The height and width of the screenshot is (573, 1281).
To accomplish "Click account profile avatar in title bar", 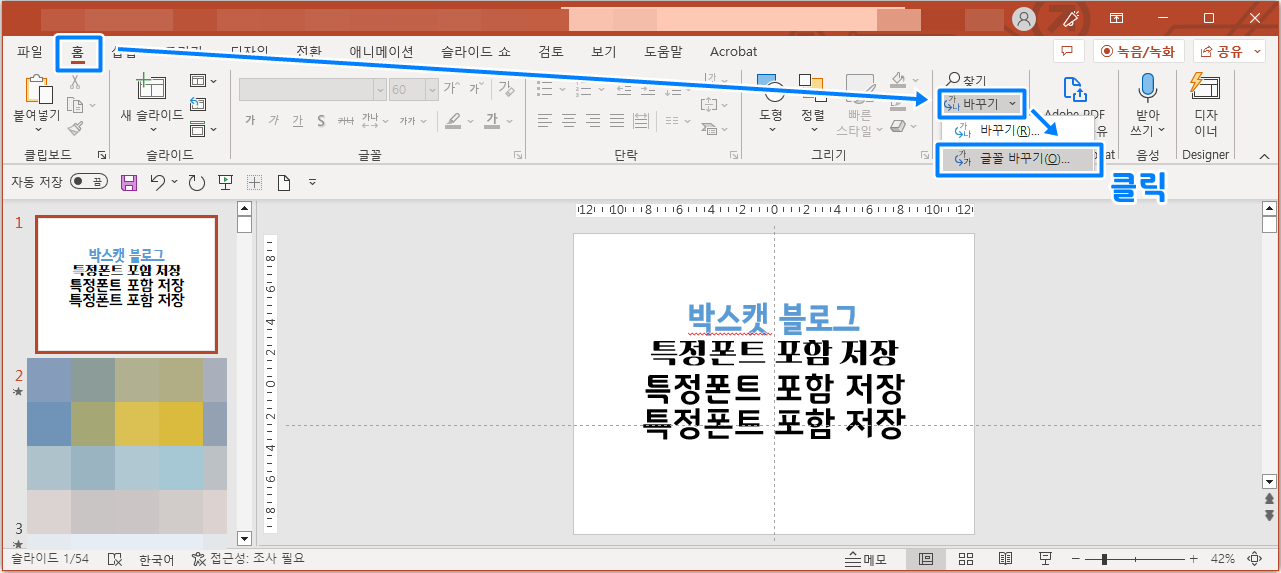I will coord(1024,18).
